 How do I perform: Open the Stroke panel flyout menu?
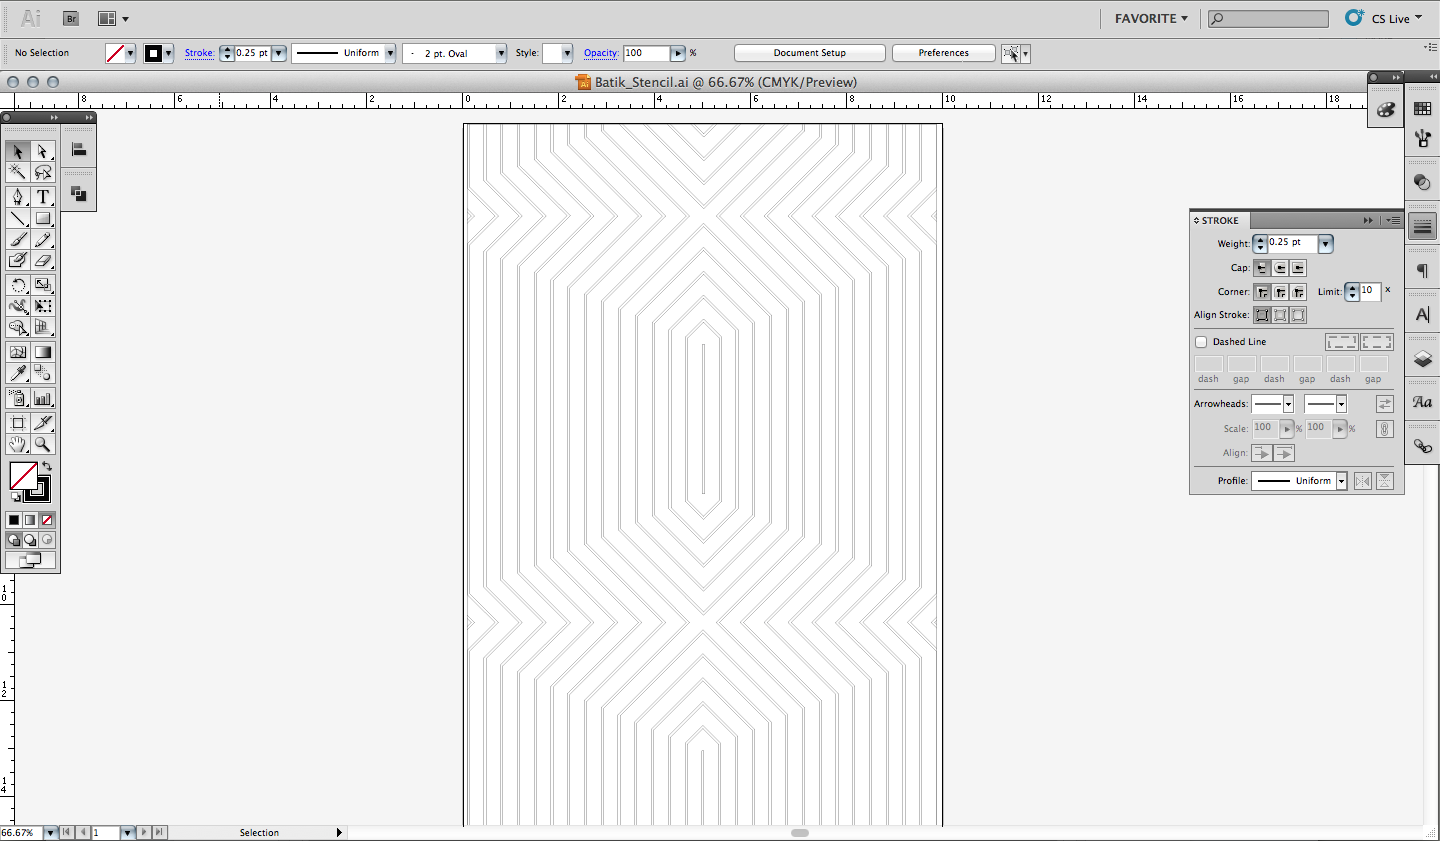coord(1392,220)
